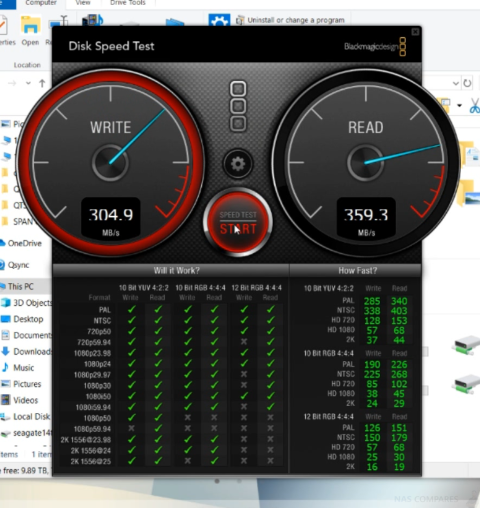This screenshot has width=480, height=508.
Task: Select the SPAN folder in sidebar
Action: click(17, 222)
